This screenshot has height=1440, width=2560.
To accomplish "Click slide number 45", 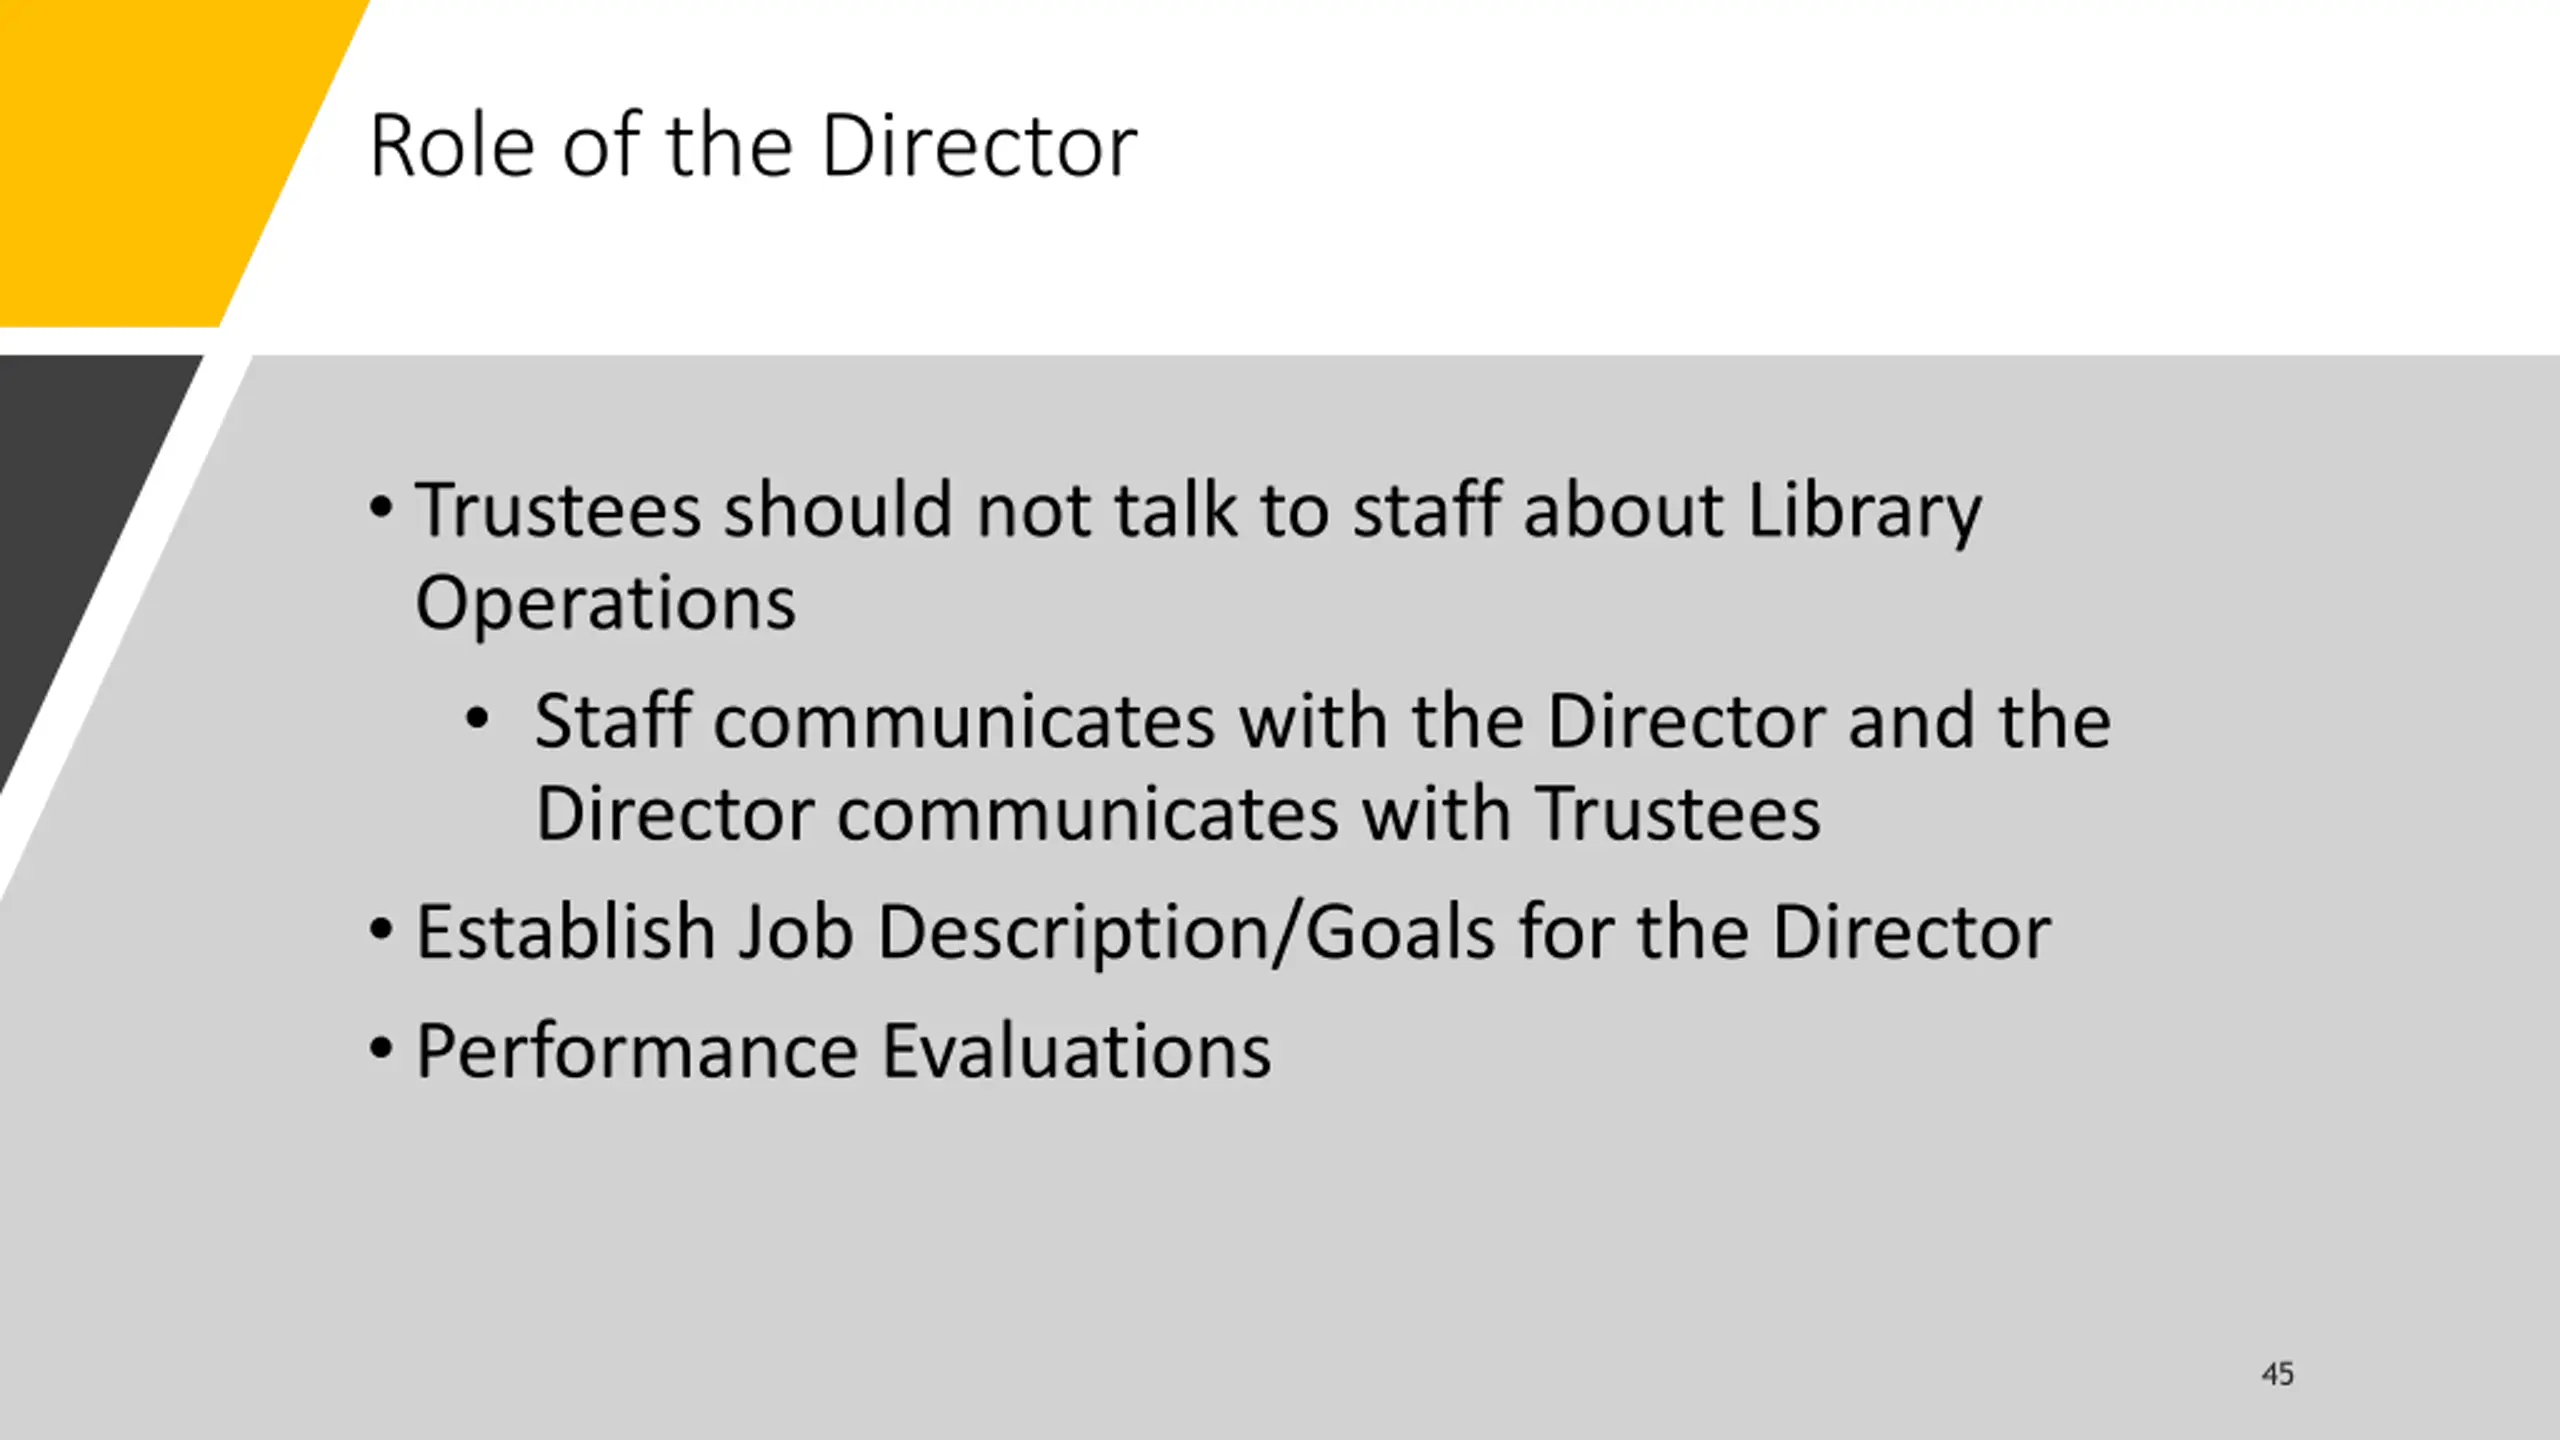I will (2277, 1374).
